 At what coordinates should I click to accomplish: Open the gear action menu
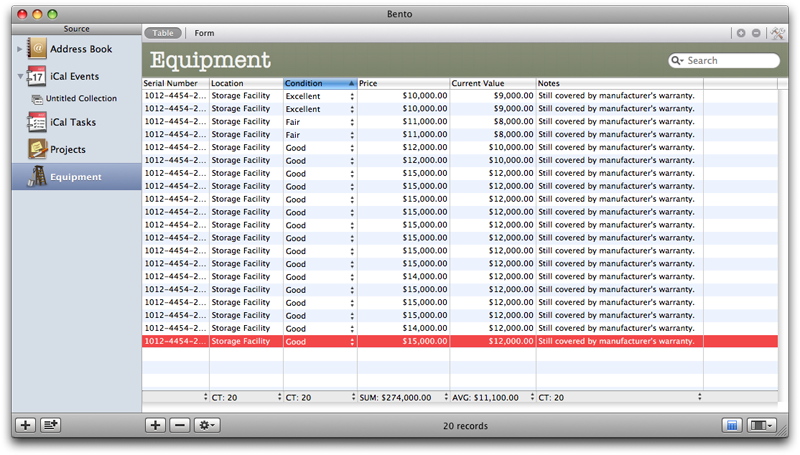pos(207,425)
